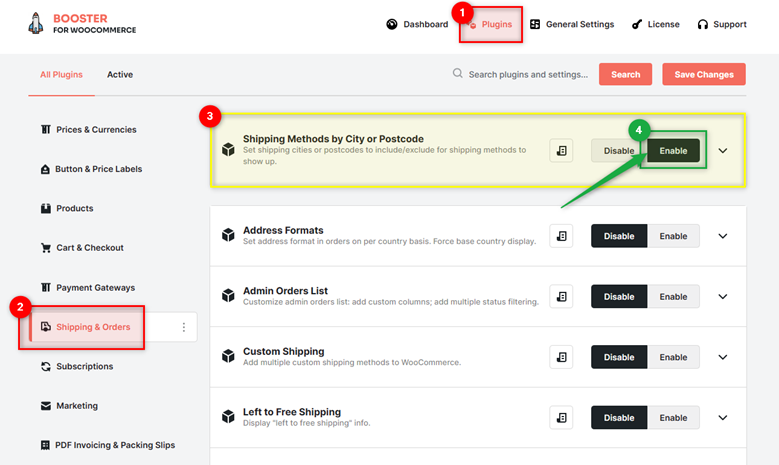The height and width of the screenshot is (465, 779).
Task: Enable Shipping Methods by City or Postcode
Action: (673, 151)
